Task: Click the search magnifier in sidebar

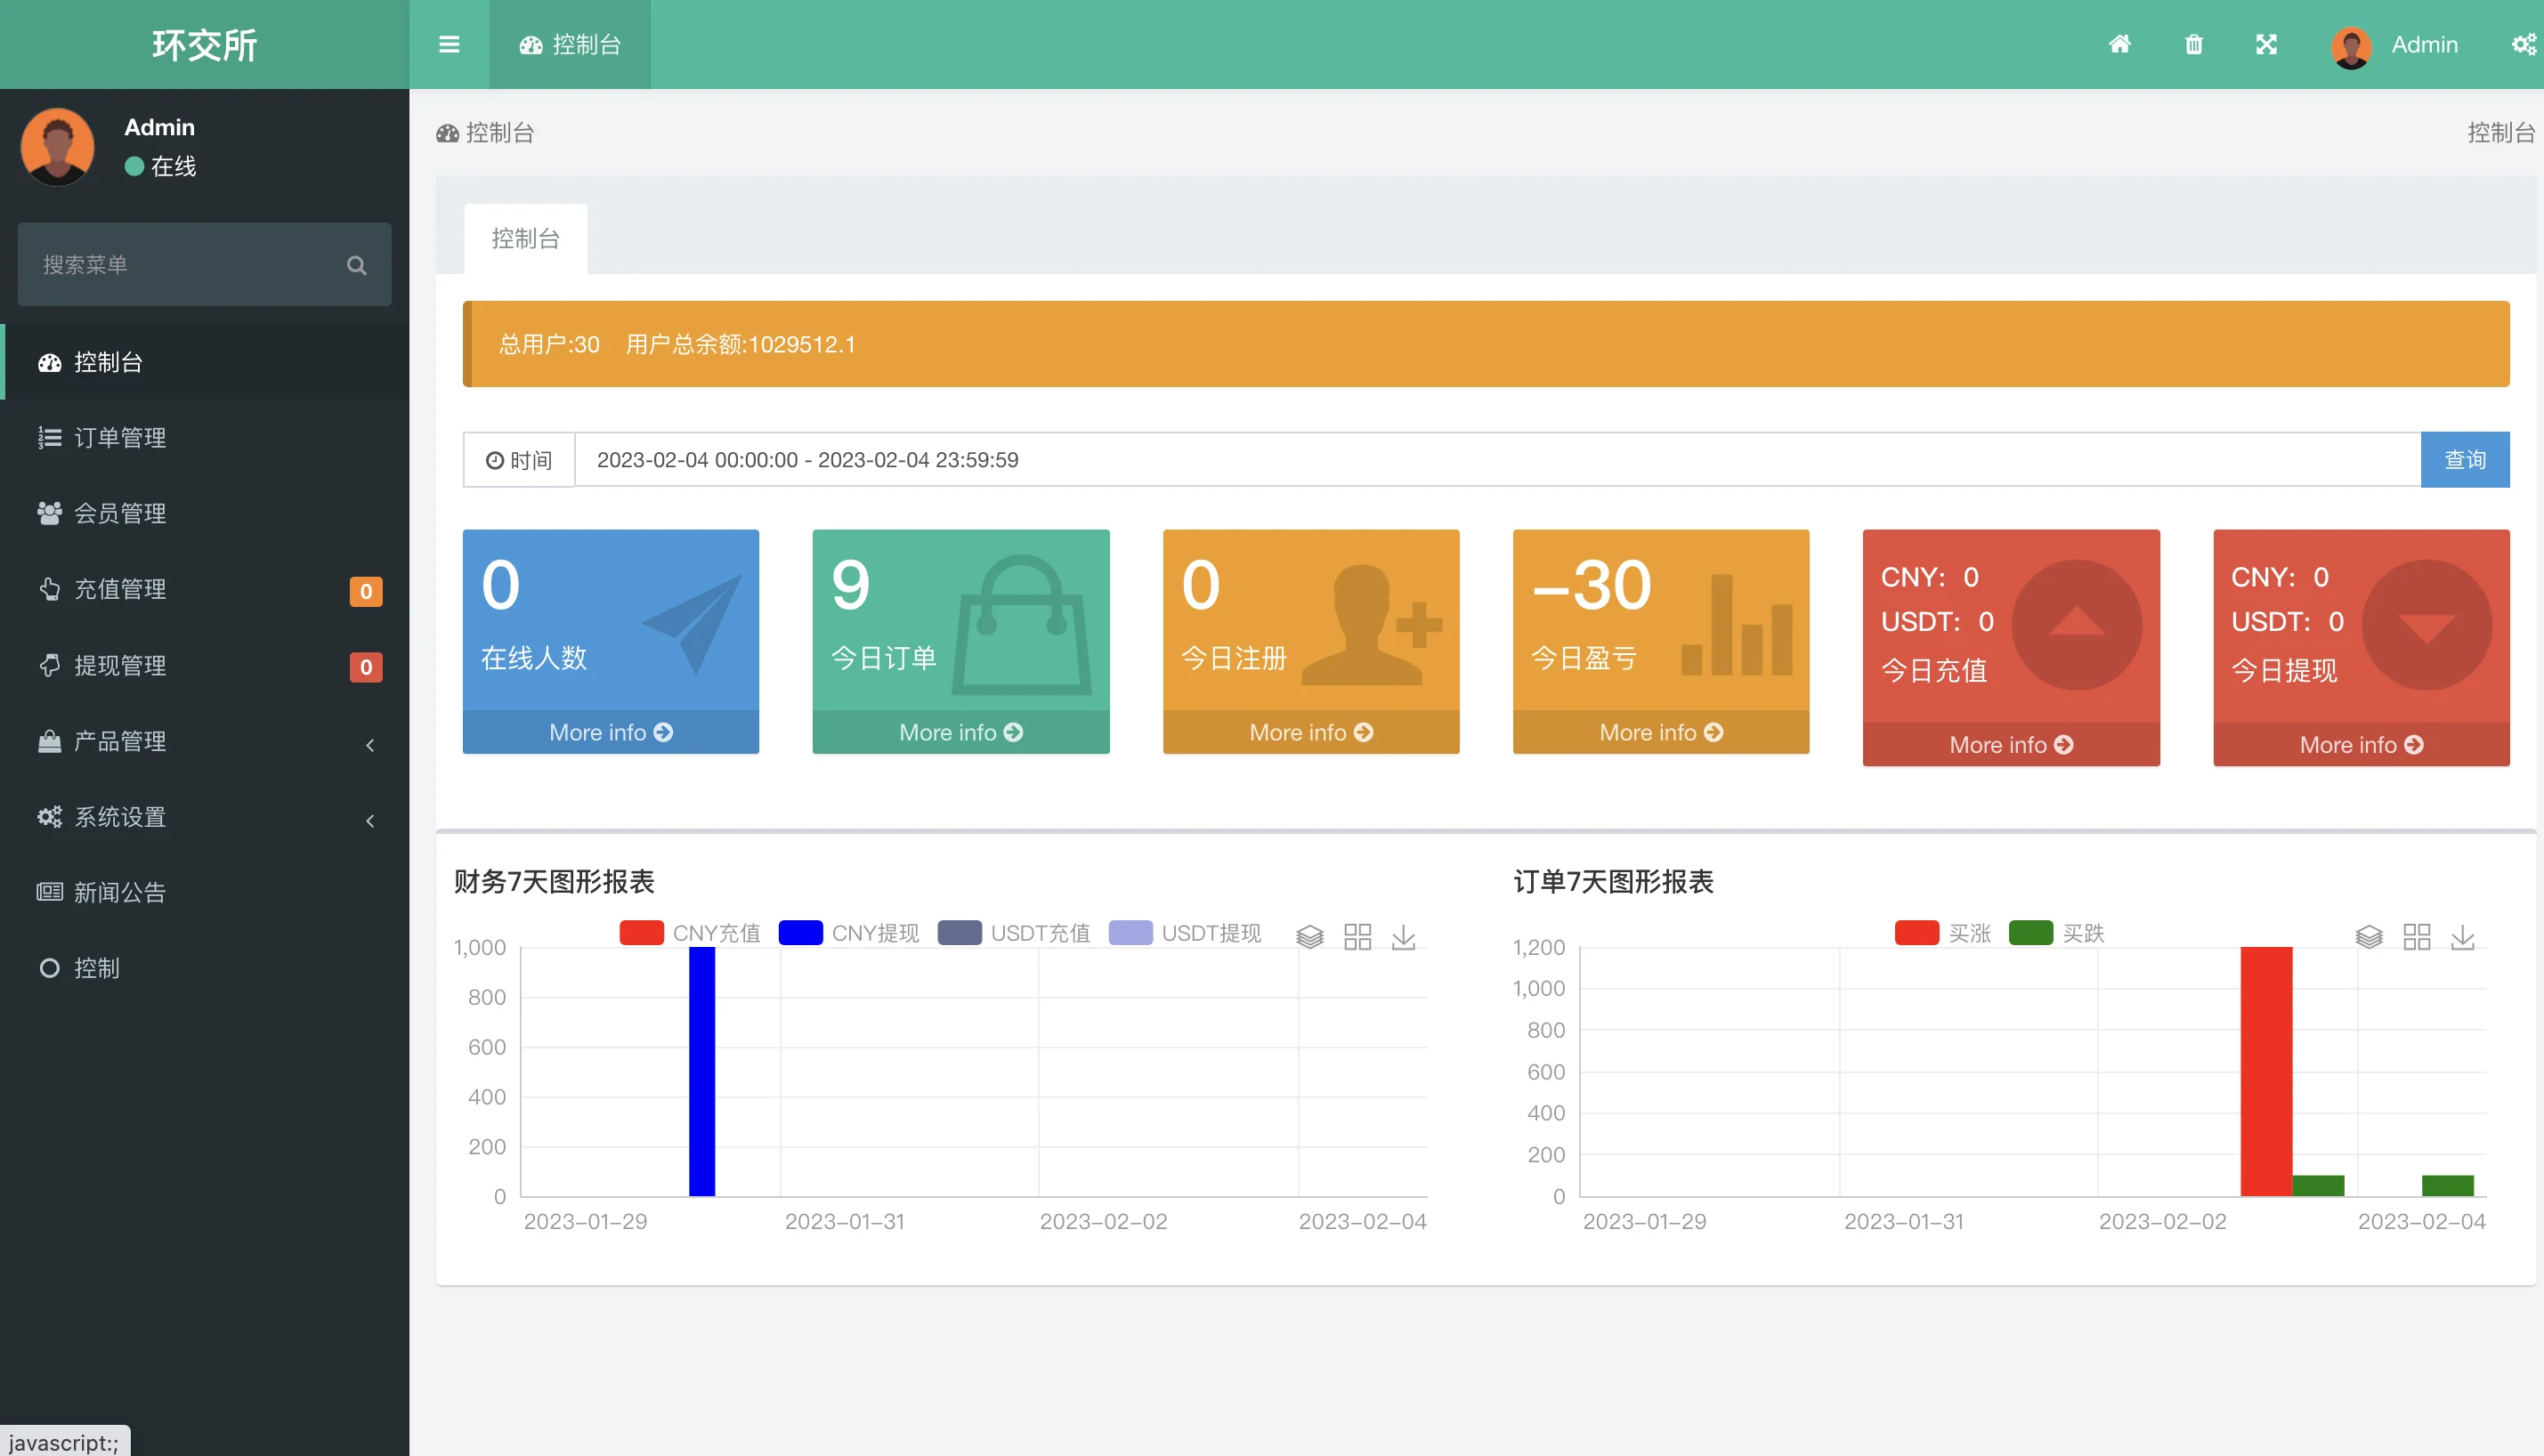Action: point(356,265)
